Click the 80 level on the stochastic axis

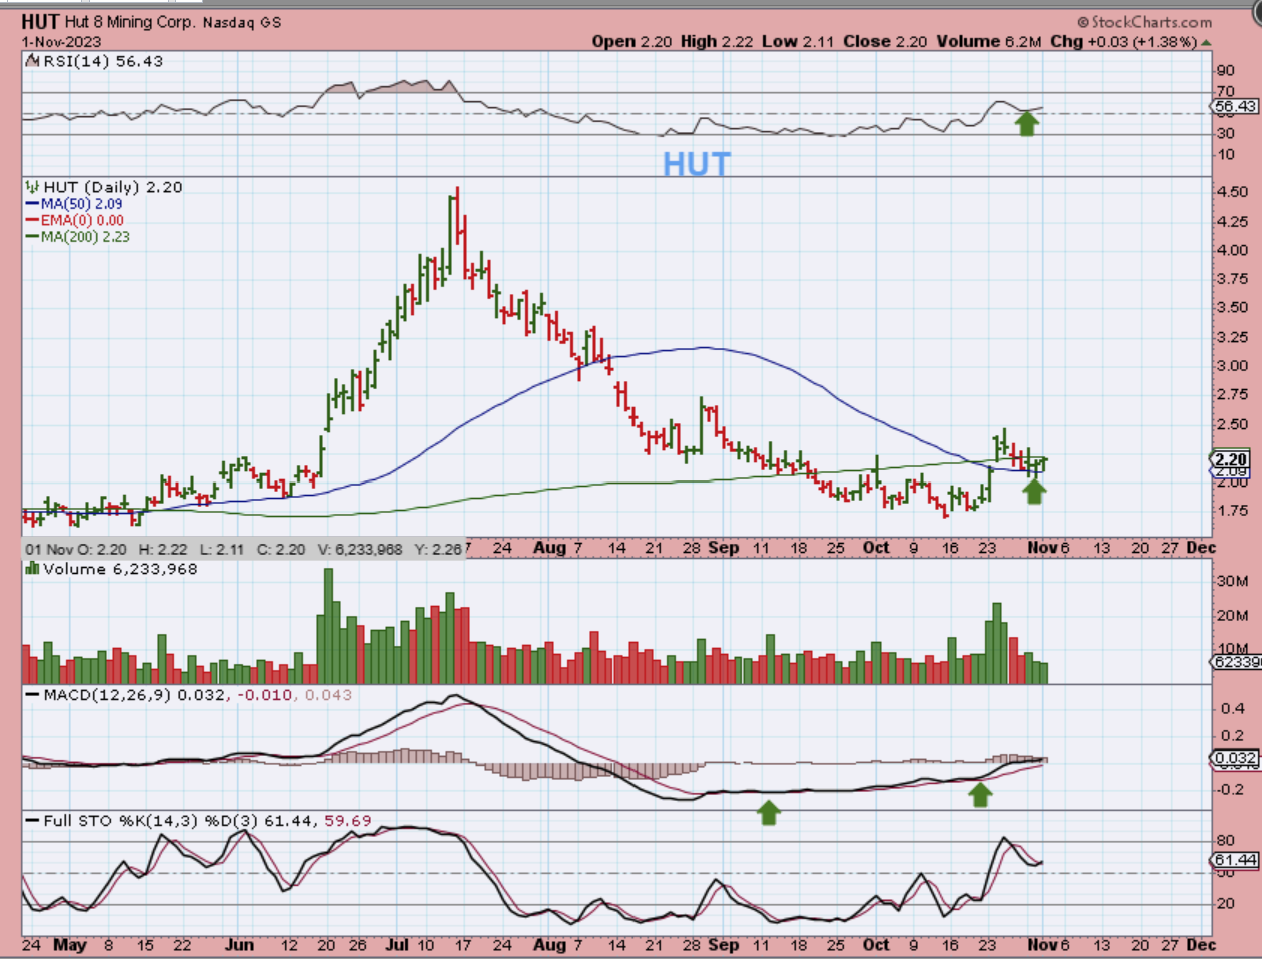pos(1226,840)
